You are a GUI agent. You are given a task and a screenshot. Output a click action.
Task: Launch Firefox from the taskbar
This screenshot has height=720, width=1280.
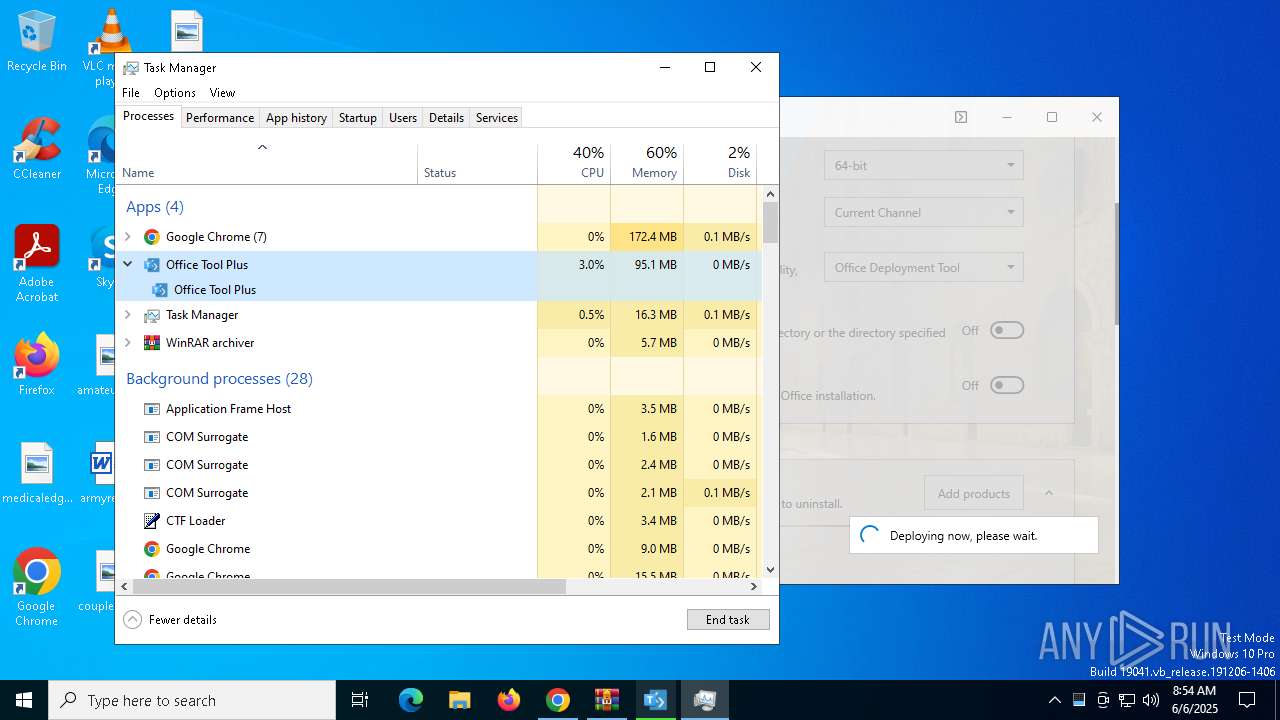coord(509,700)
